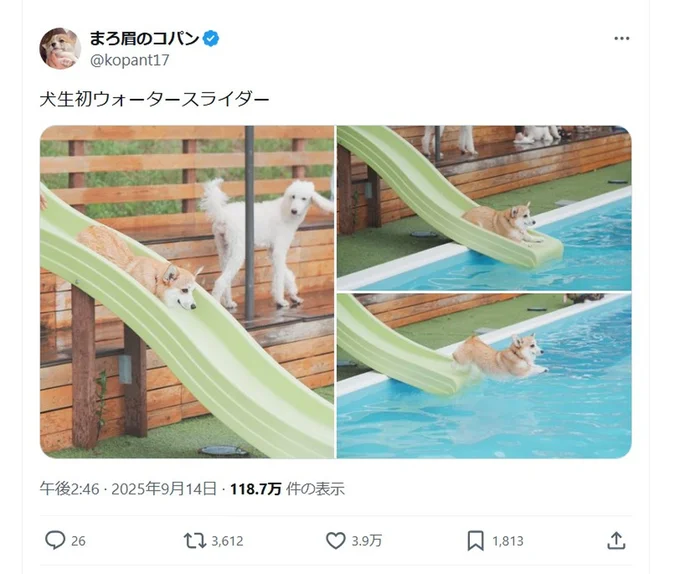Open the photo of corgi jumping into pool
Screen dimensions: 680x574
[484, 376]
